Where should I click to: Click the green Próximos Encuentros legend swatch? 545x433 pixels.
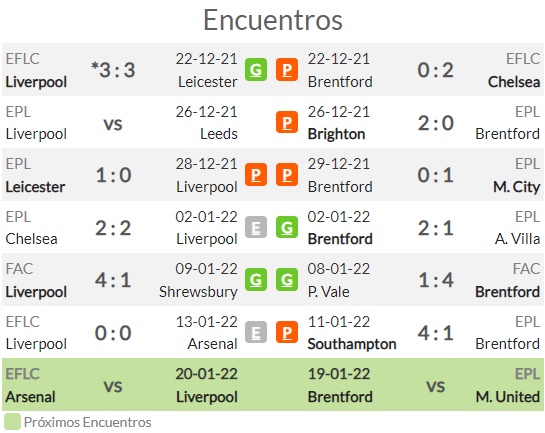pyautogui.click(x=12, y=422)
